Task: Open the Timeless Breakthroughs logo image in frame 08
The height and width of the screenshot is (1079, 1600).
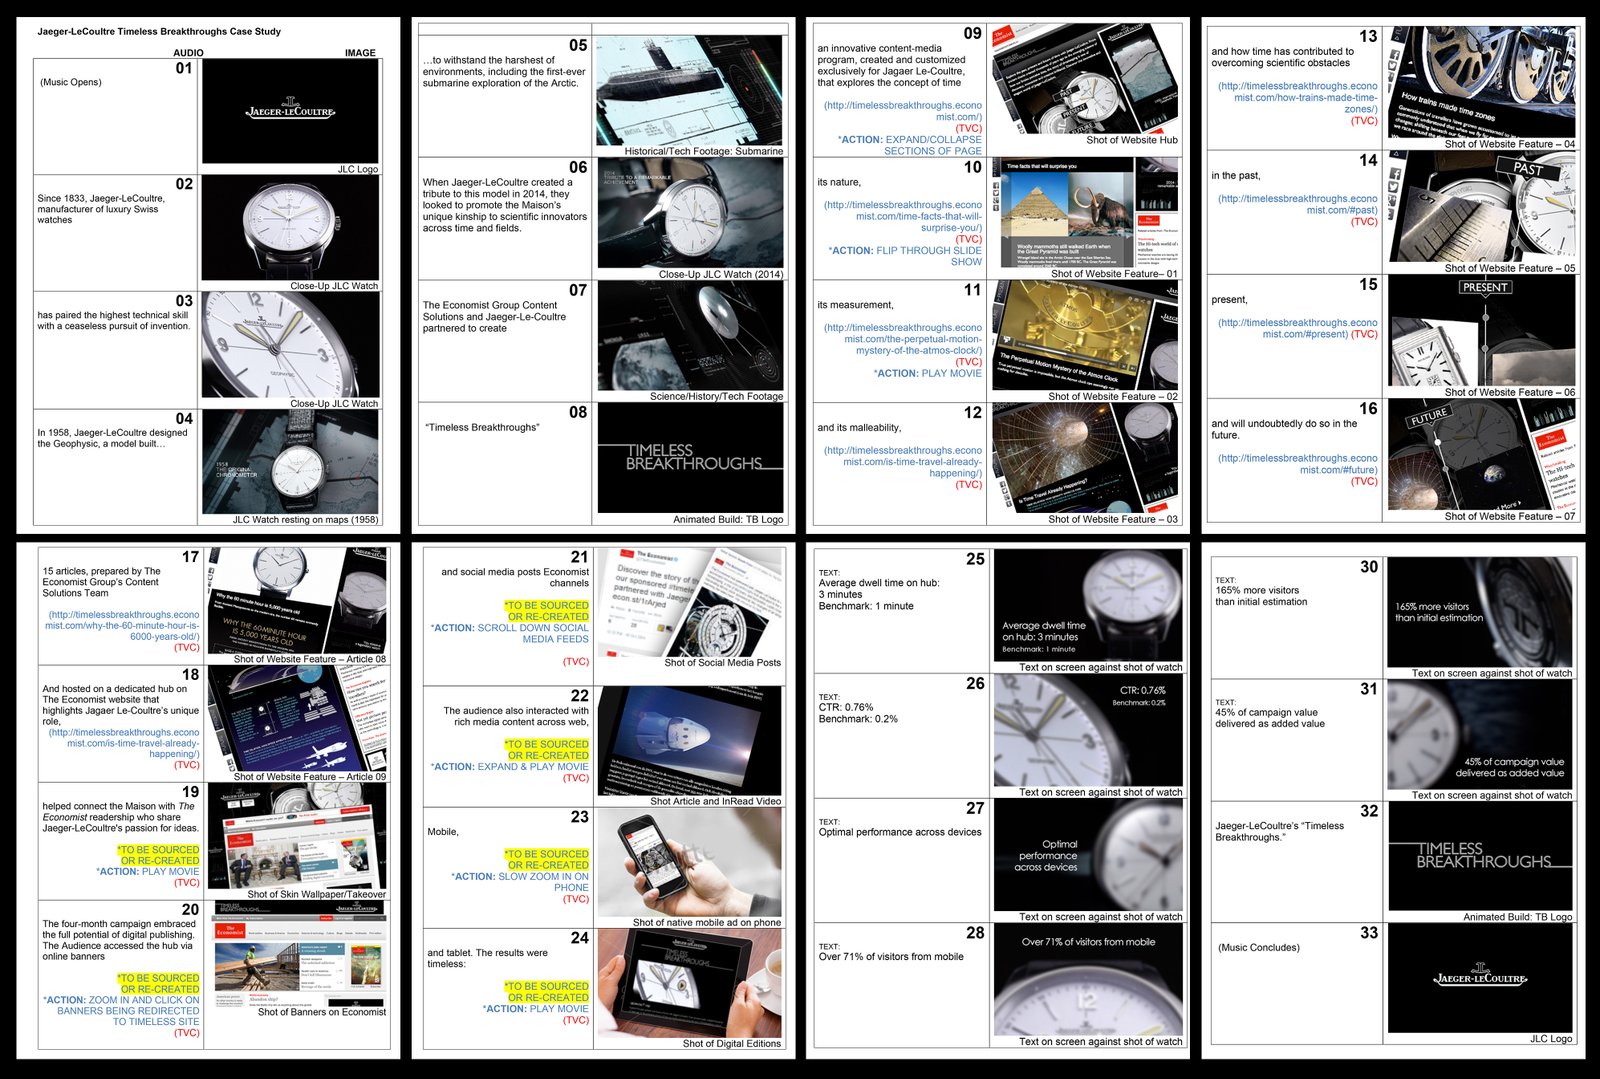Action: click(x=689, y=457)
